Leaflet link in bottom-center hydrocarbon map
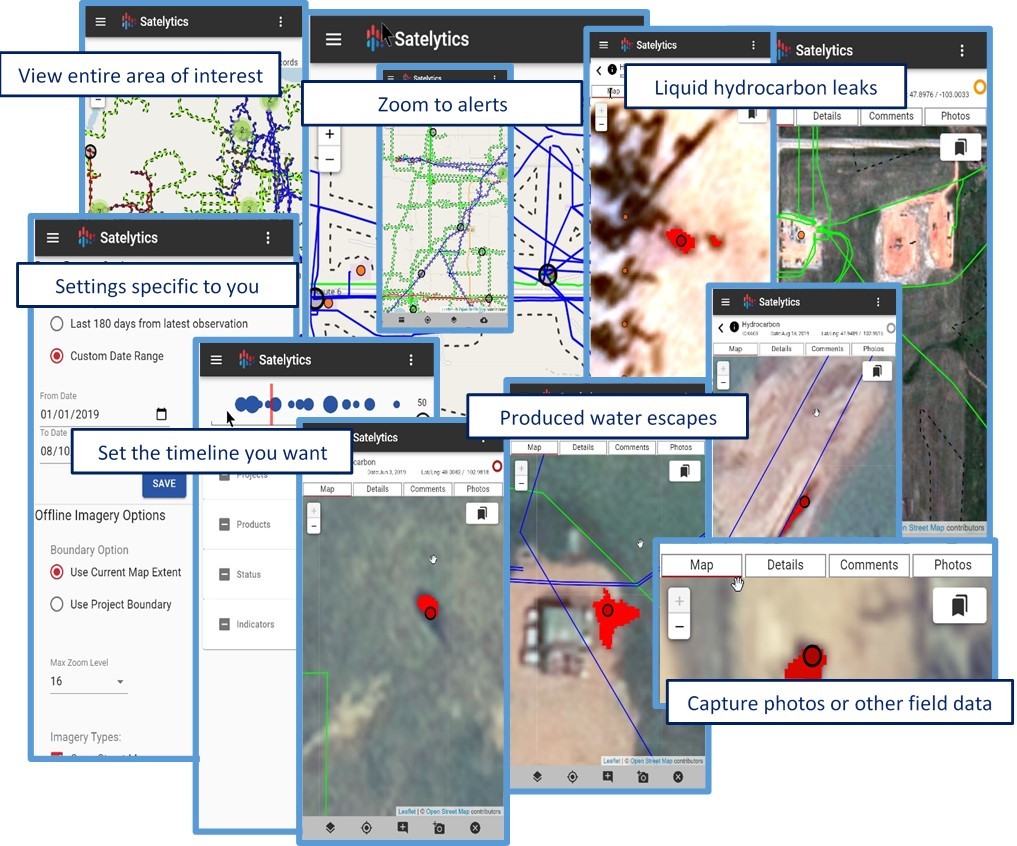 coord(407,812)
